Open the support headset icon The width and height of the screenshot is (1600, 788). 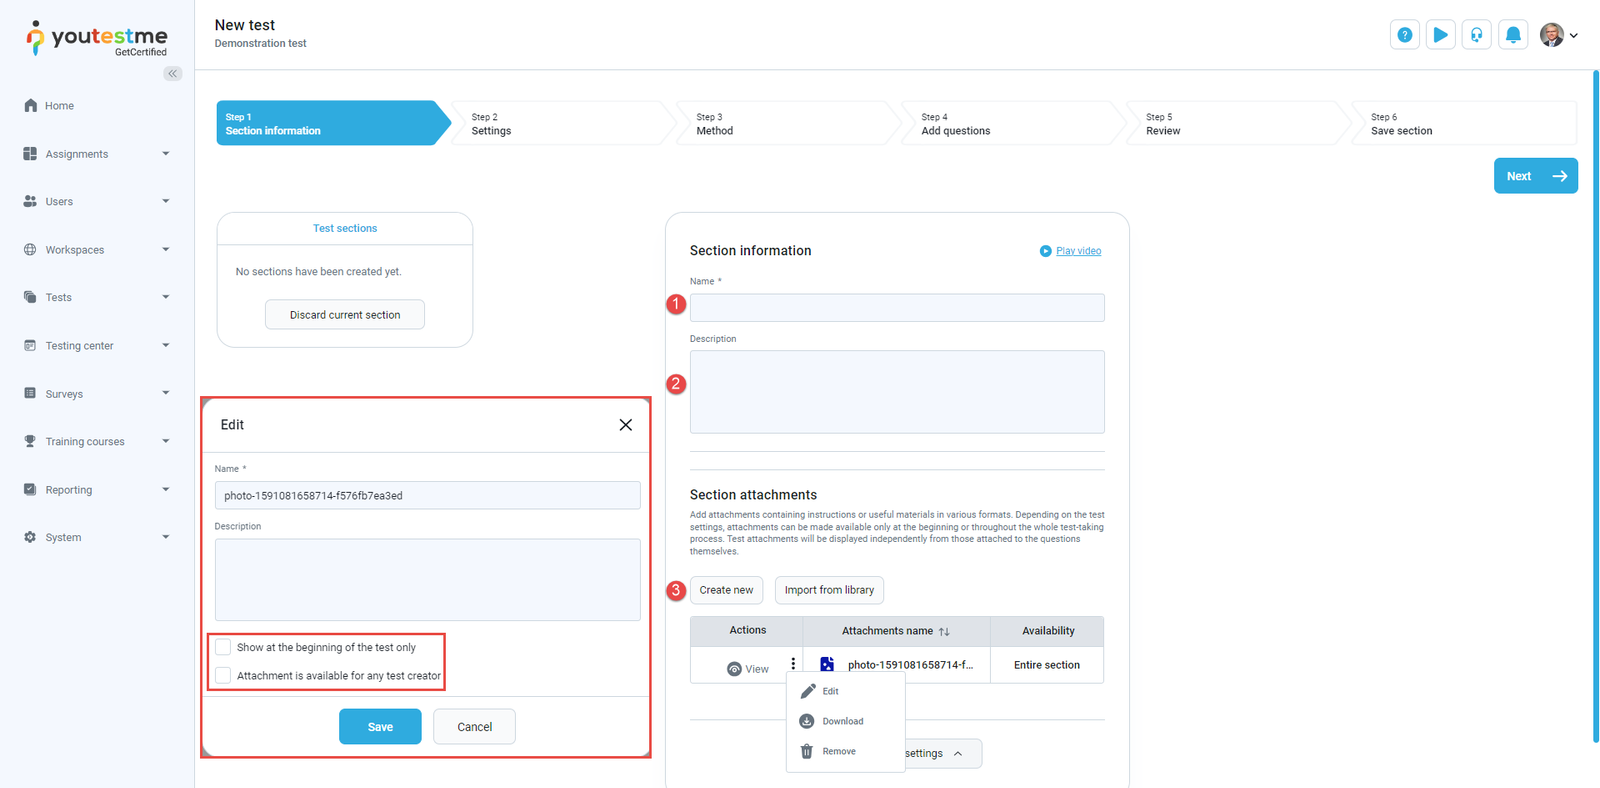[x=1476, y=35]
